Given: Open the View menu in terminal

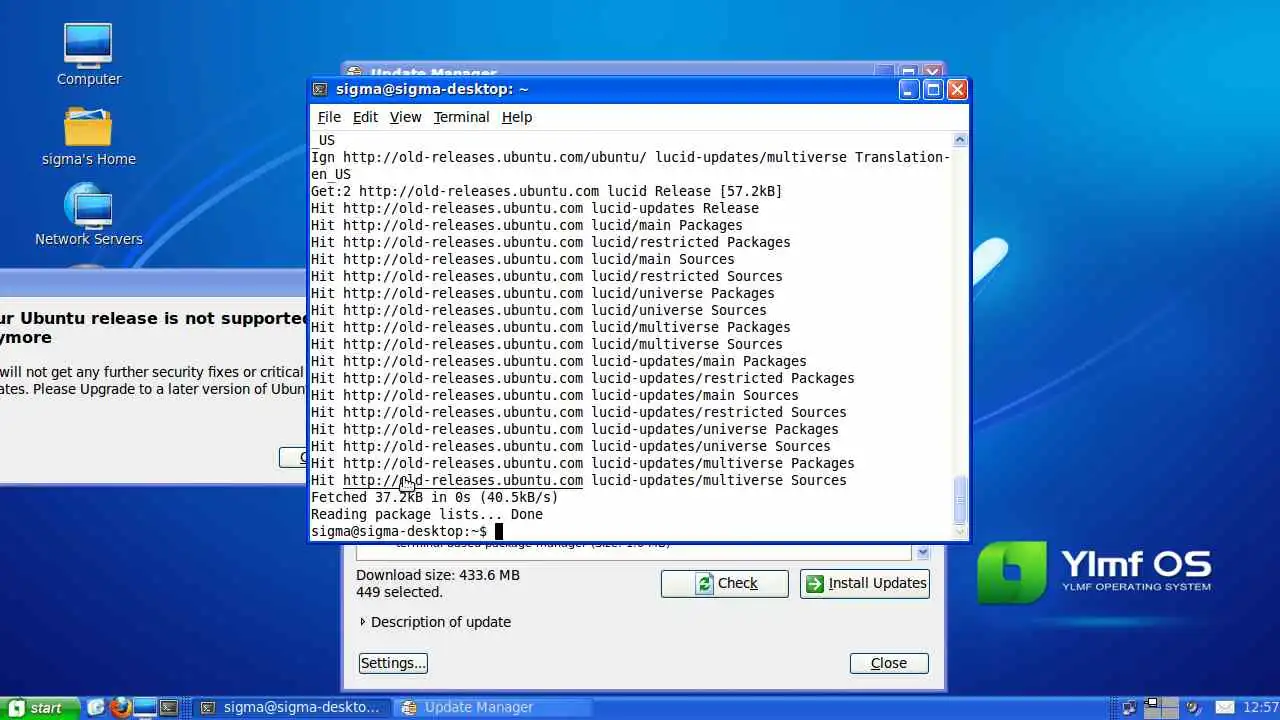Looking at the screenshot, I should pos(405,117).
